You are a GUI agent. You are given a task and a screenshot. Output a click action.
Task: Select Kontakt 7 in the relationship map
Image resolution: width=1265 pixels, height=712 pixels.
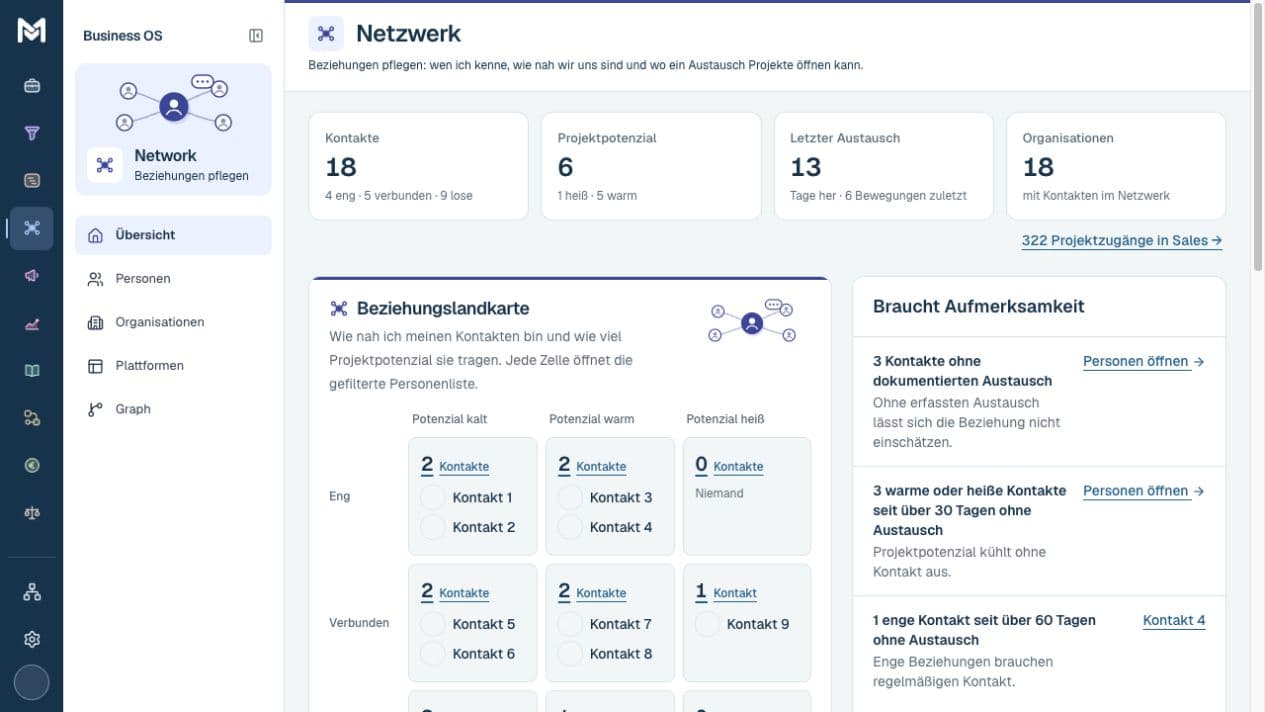(605, 624)
